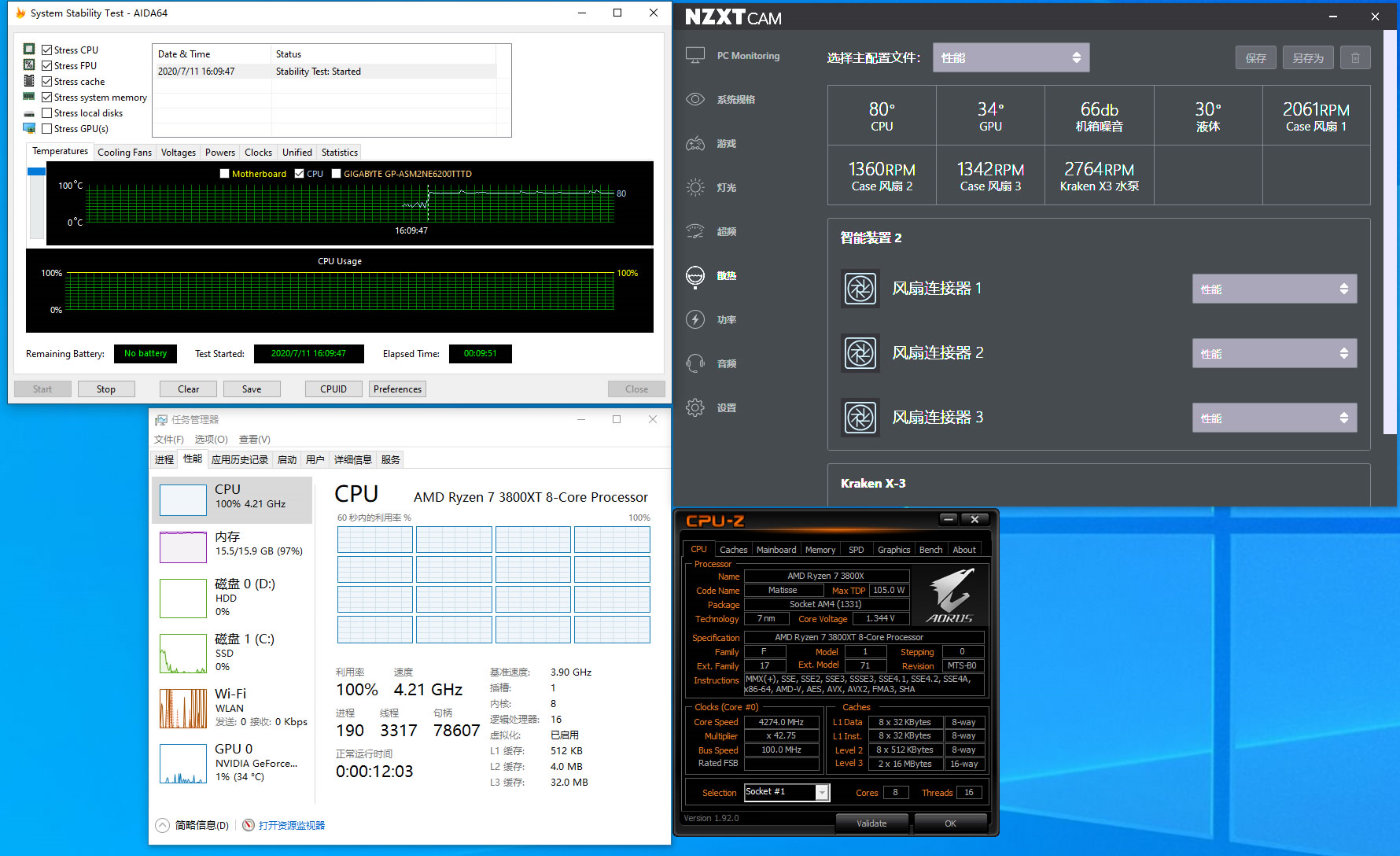The width and height of the screenshot is (1400, 856).
Task: Click the 80° CPU temperature tile
Action: pyautogui.click(x=882, y=116)
